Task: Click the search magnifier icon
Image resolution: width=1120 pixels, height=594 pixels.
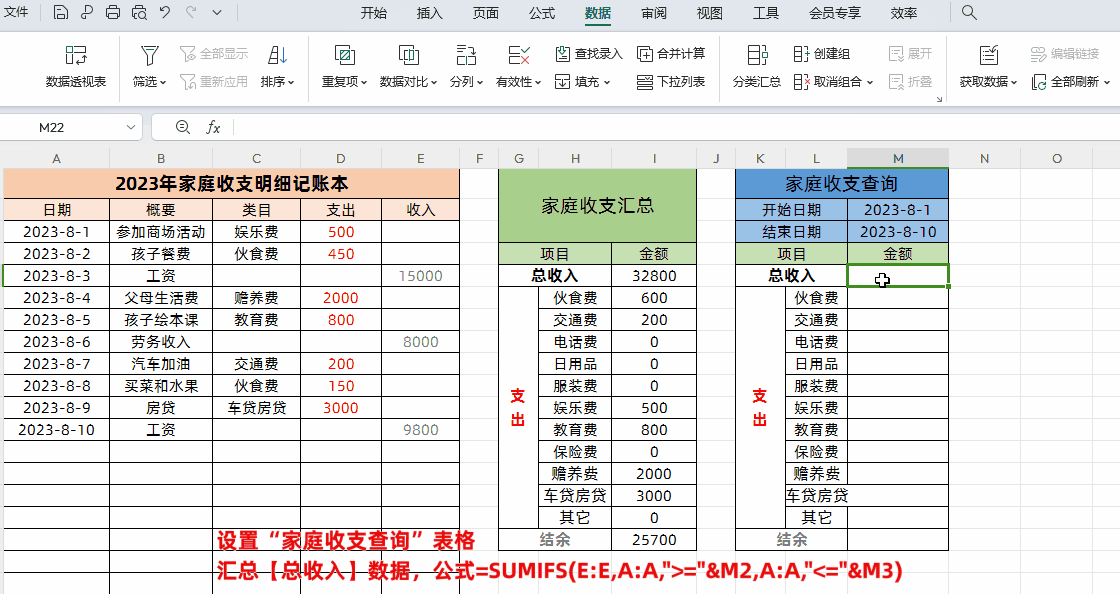Action: point(969,12)
